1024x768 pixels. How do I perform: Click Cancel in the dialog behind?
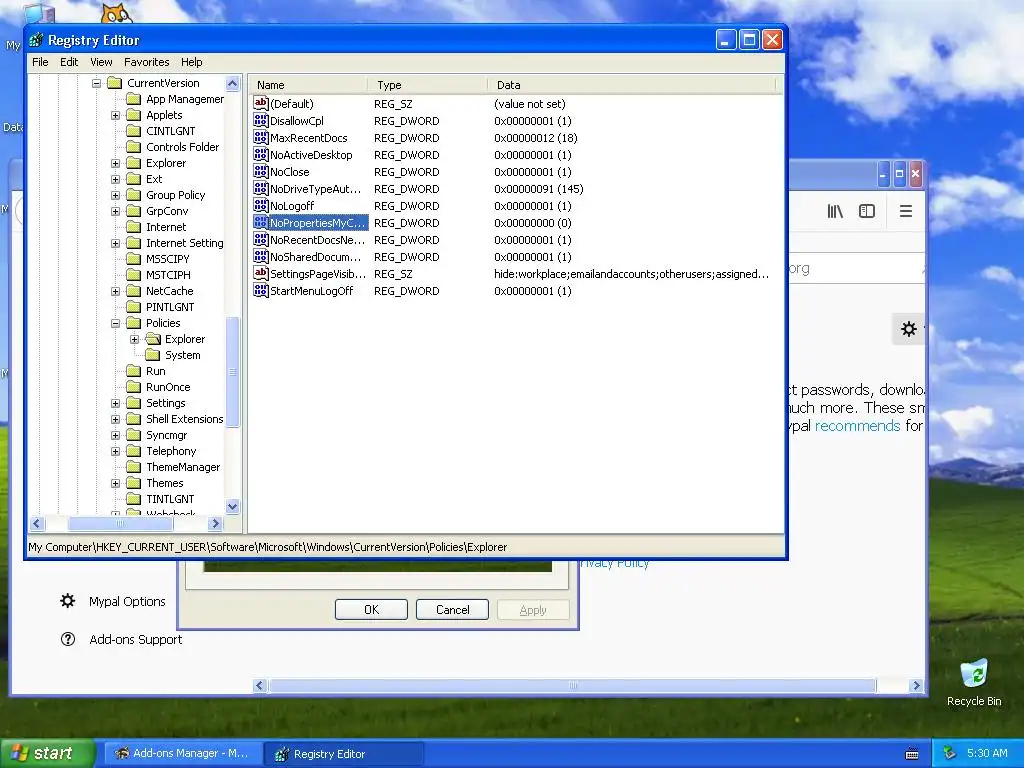pos(452,609)
